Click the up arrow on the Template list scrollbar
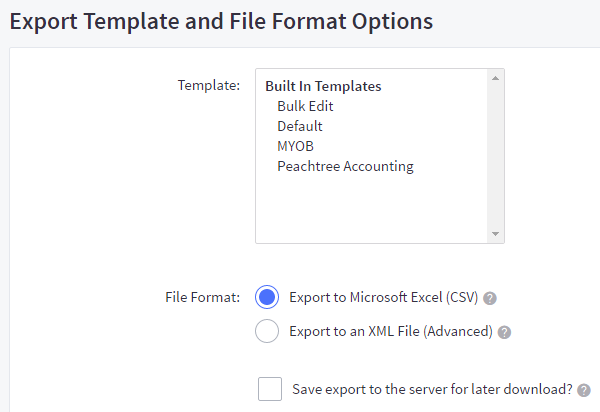Image resolution: width=600 pixels, height=412 pixels. 495,78
